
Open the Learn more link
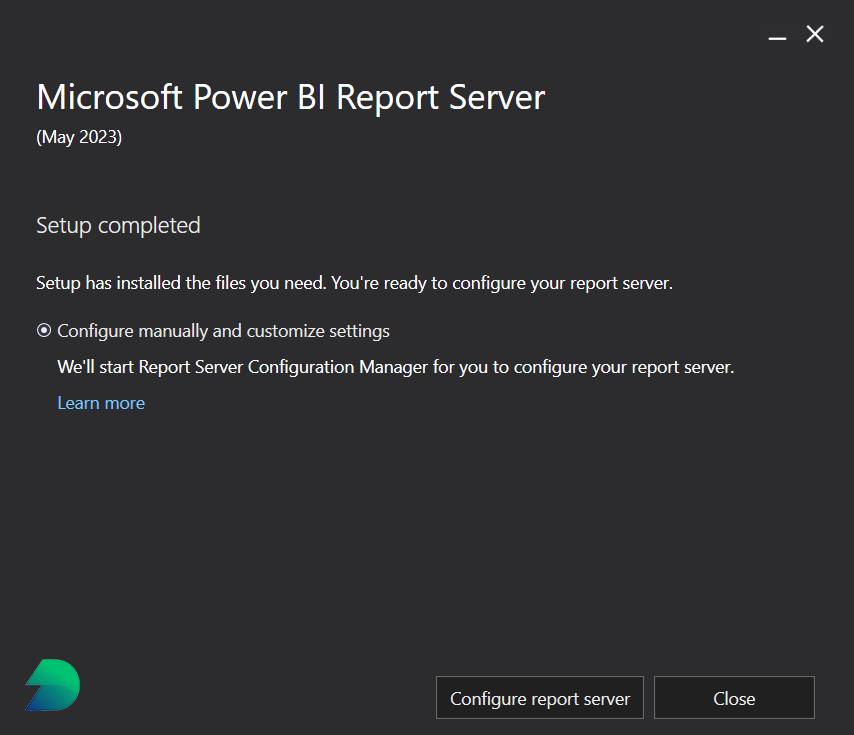pos(100,402)
